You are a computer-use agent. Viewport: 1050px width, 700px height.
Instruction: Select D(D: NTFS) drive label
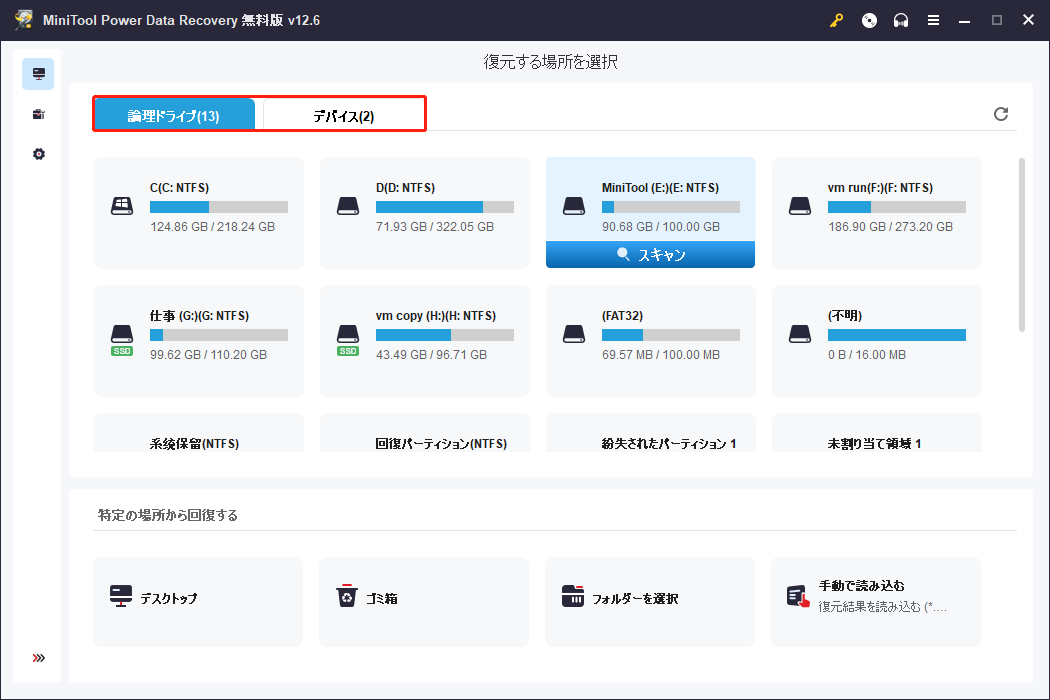click(405, 188)
